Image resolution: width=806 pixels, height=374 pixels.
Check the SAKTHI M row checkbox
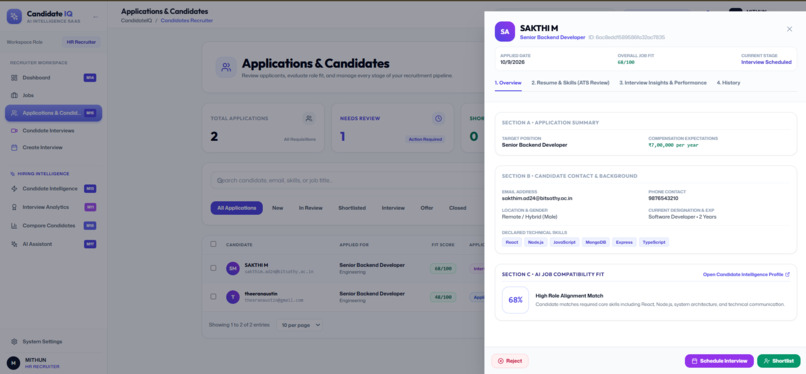tap(213, 268)
